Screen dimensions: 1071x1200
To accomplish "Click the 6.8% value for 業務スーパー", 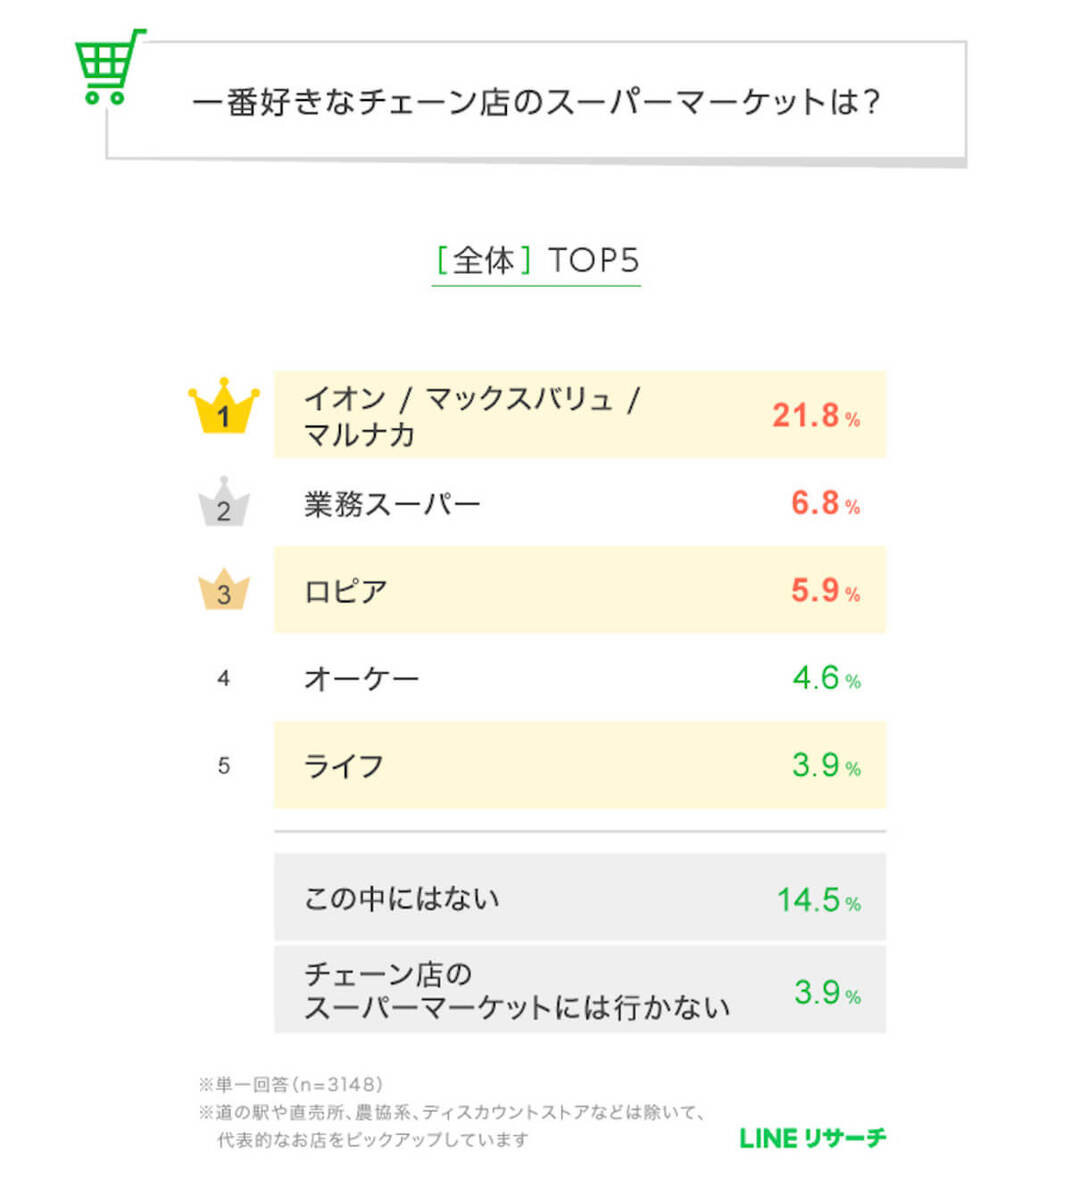I will click(825, 503).
